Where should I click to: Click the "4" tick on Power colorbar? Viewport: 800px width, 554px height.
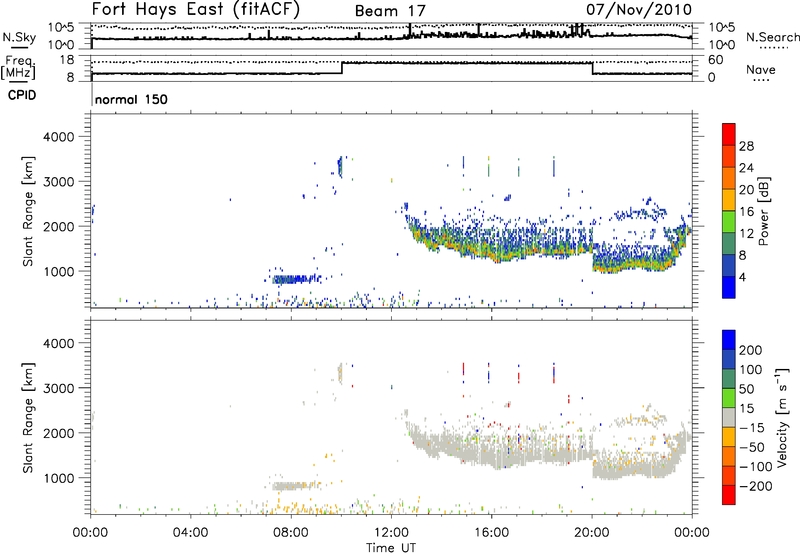743,277
